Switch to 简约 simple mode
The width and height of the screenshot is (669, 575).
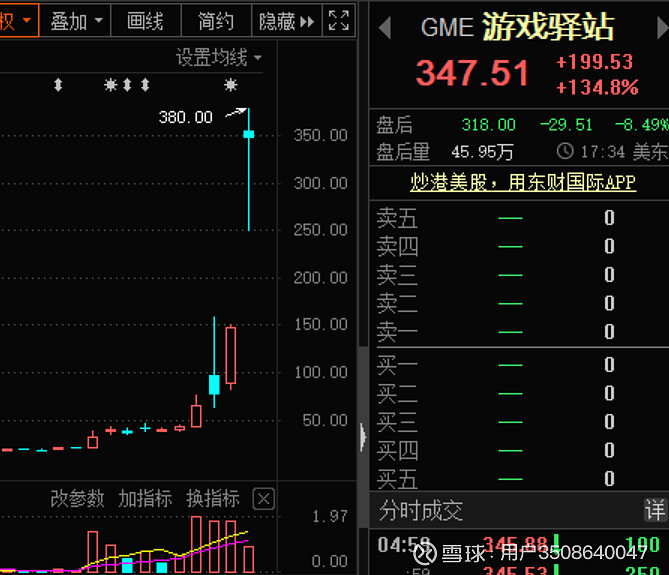tap(216, 20)
